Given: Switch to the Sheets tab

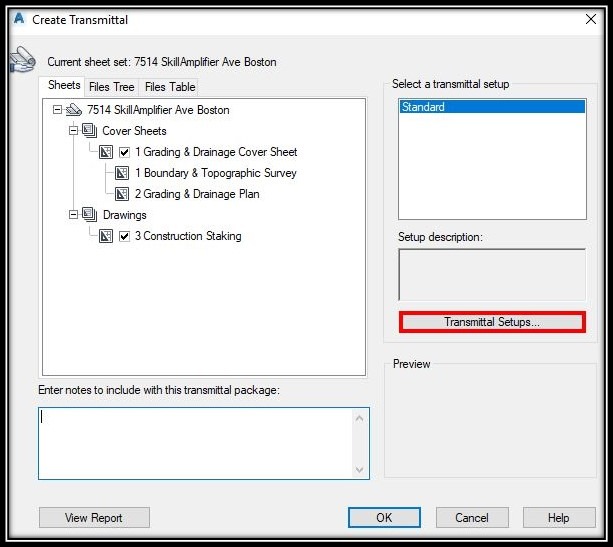Looking at the screenshot, I should point(64,85).
